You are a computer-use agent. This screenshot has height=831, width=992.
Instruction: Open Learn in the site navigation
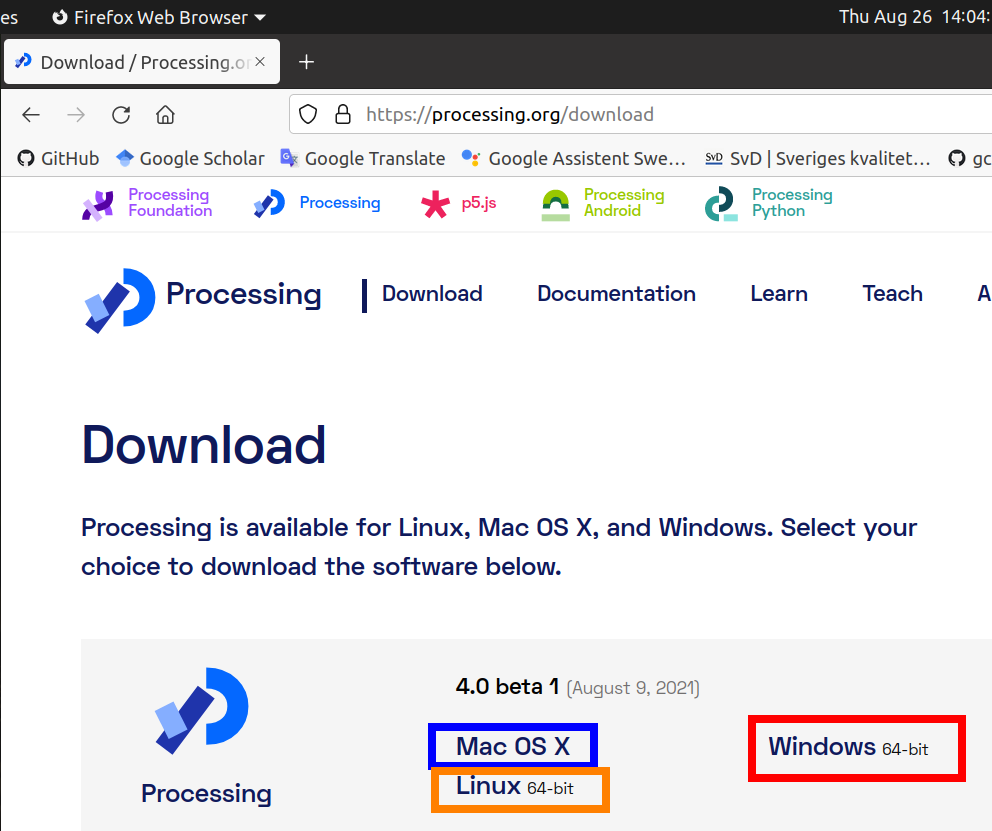tap(779, 293)
